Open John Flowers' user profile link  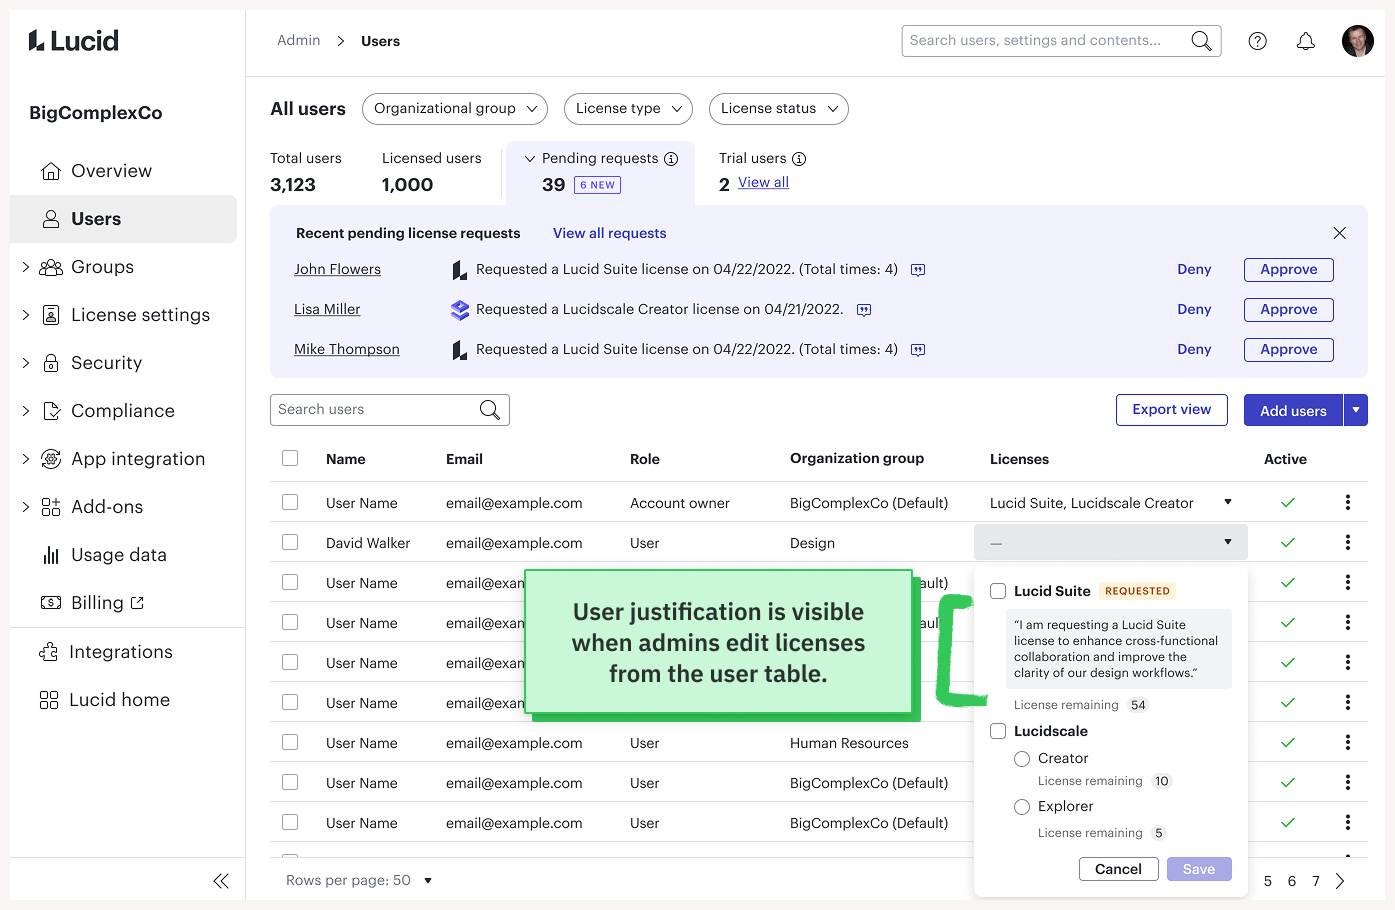[337, 270]
